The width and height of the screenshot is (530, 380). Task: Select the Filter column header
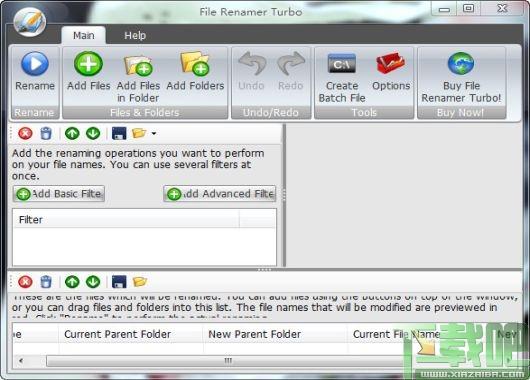(126, 220)
